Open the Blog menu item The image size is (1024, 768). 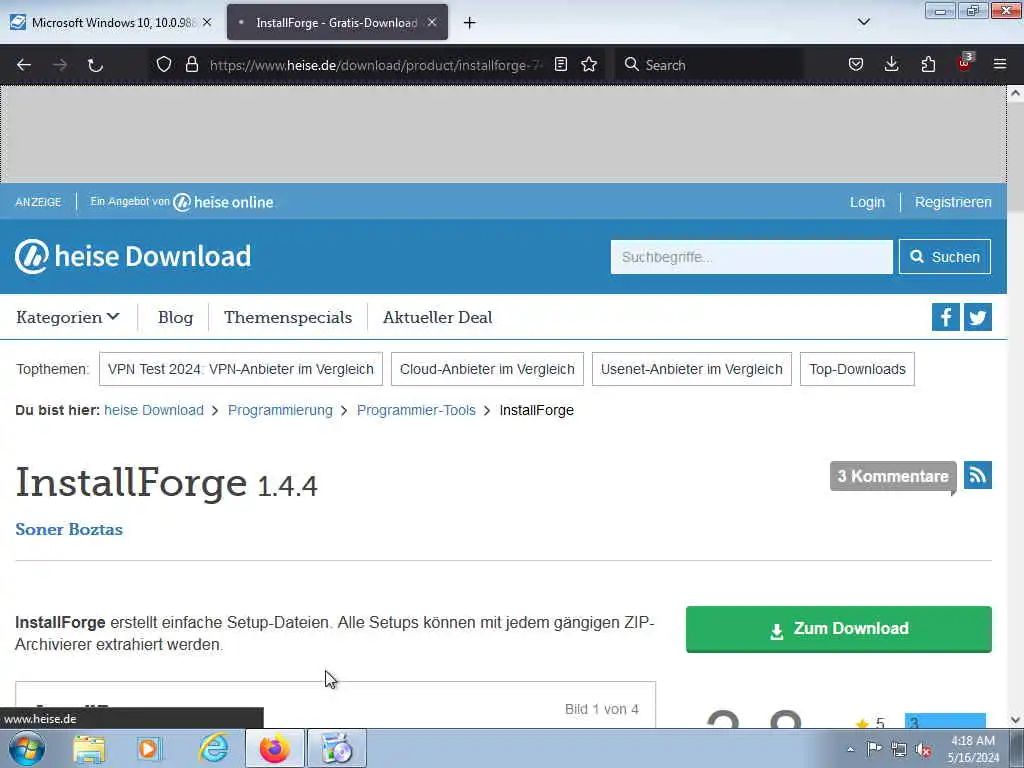click(175, 317)
